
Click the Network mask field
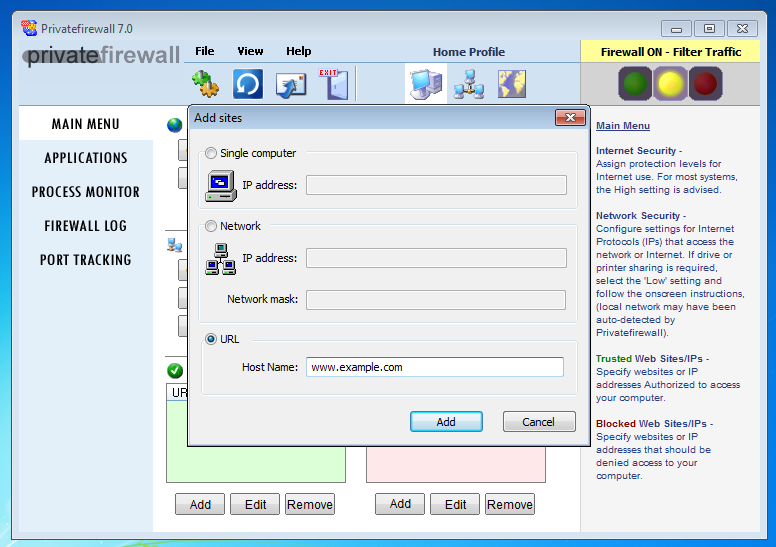click(436, 299)
